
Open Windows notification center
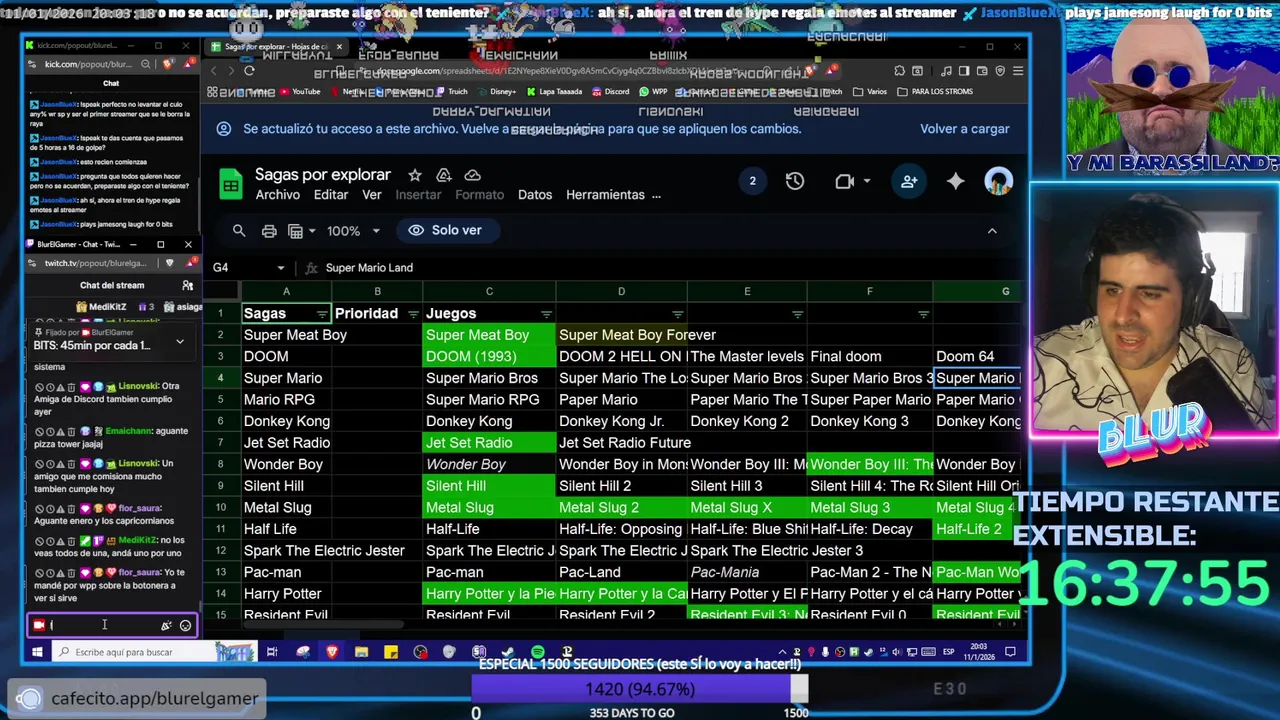click(1010, 652)
